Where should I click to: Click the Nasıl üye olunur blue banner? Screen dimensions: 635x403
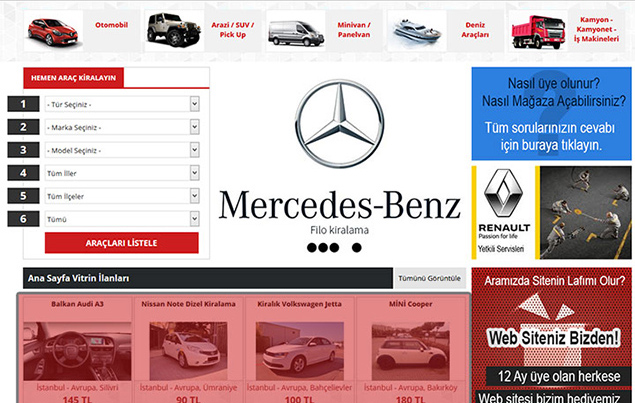553,114
